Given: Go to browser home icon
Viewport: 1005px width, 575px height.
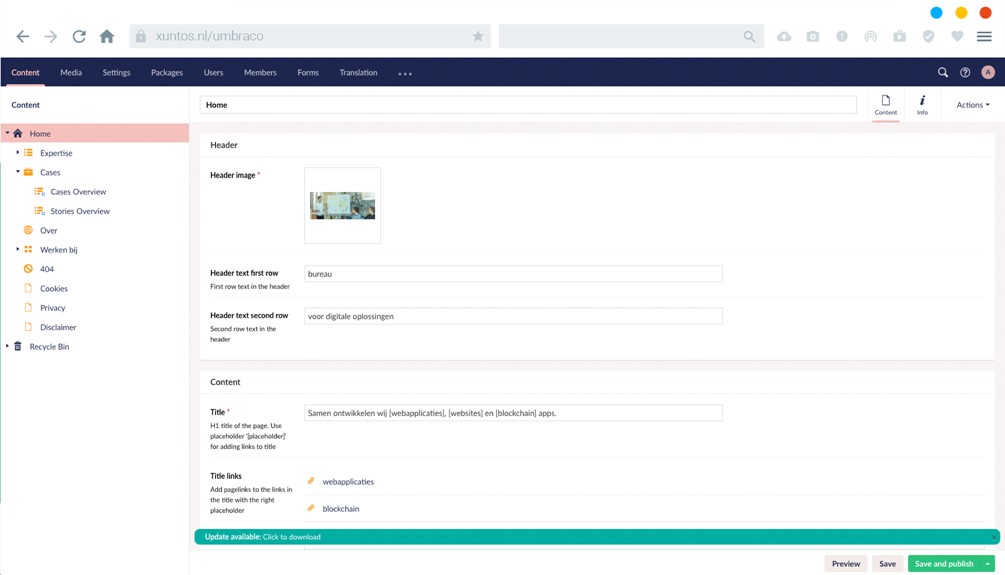Looking at the screenshot, I should point(107,37).
